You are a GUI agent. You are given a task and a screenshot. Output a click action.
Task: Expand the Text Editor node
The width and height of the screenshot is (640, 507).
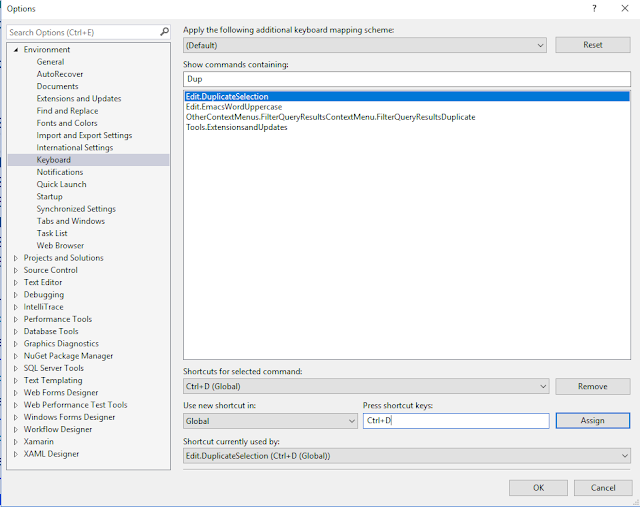[x=16, y=282]
